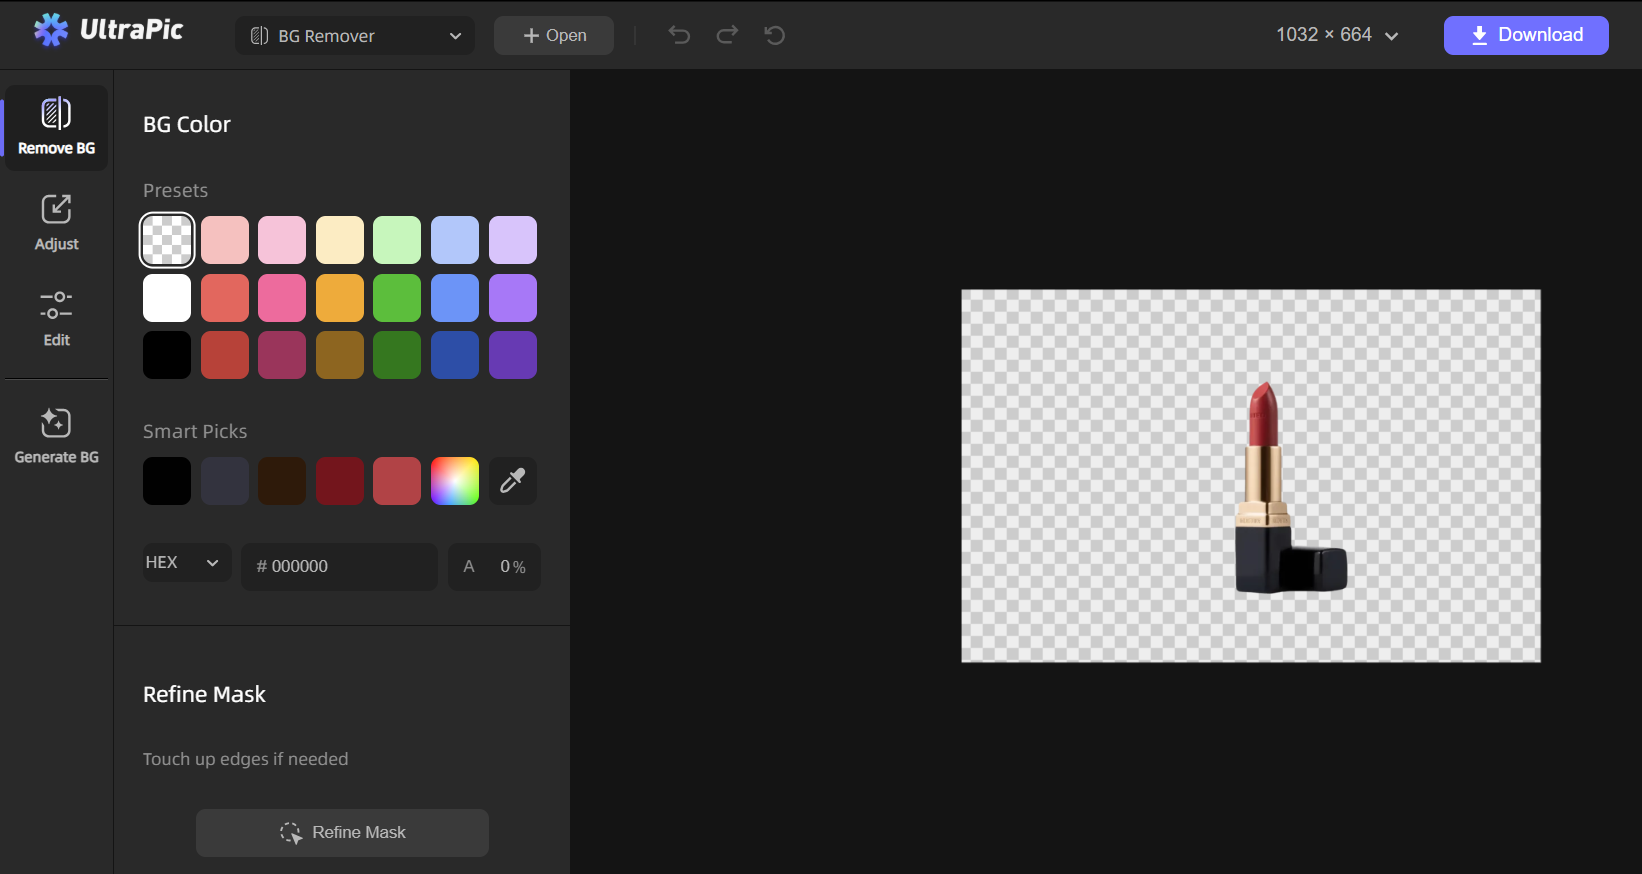The width and height of the screenshot is (1642, 874).
Task: Pick a color with the eyedropper tool
Action: [512, 481]
